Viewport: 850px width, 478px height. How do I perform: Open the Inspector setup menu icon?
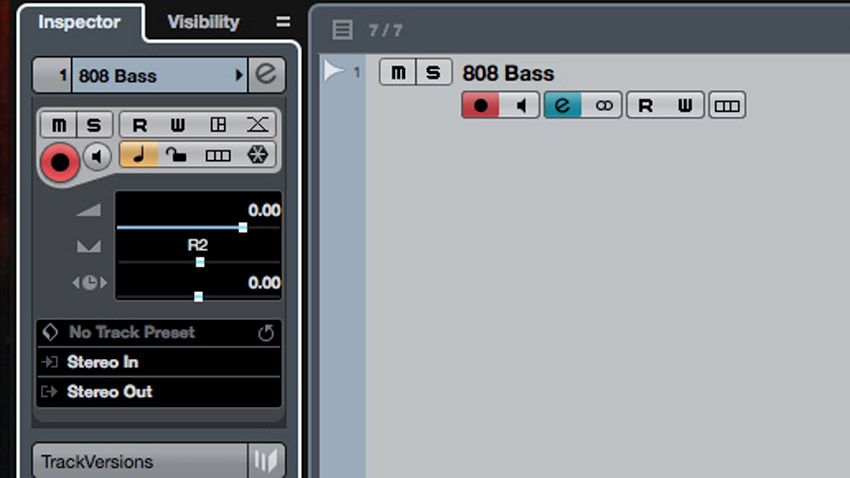283,22
